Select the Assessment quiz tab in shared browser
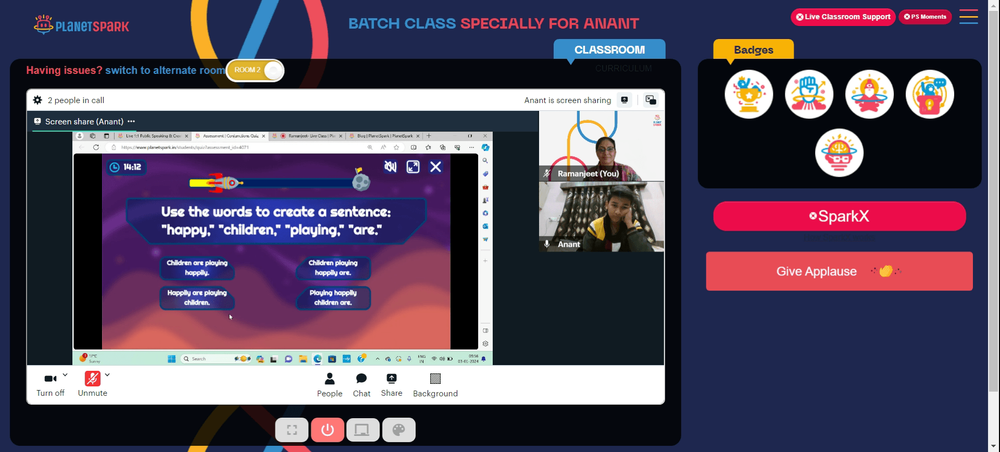The image size is (1000, 452). click(x=231, y=136)
